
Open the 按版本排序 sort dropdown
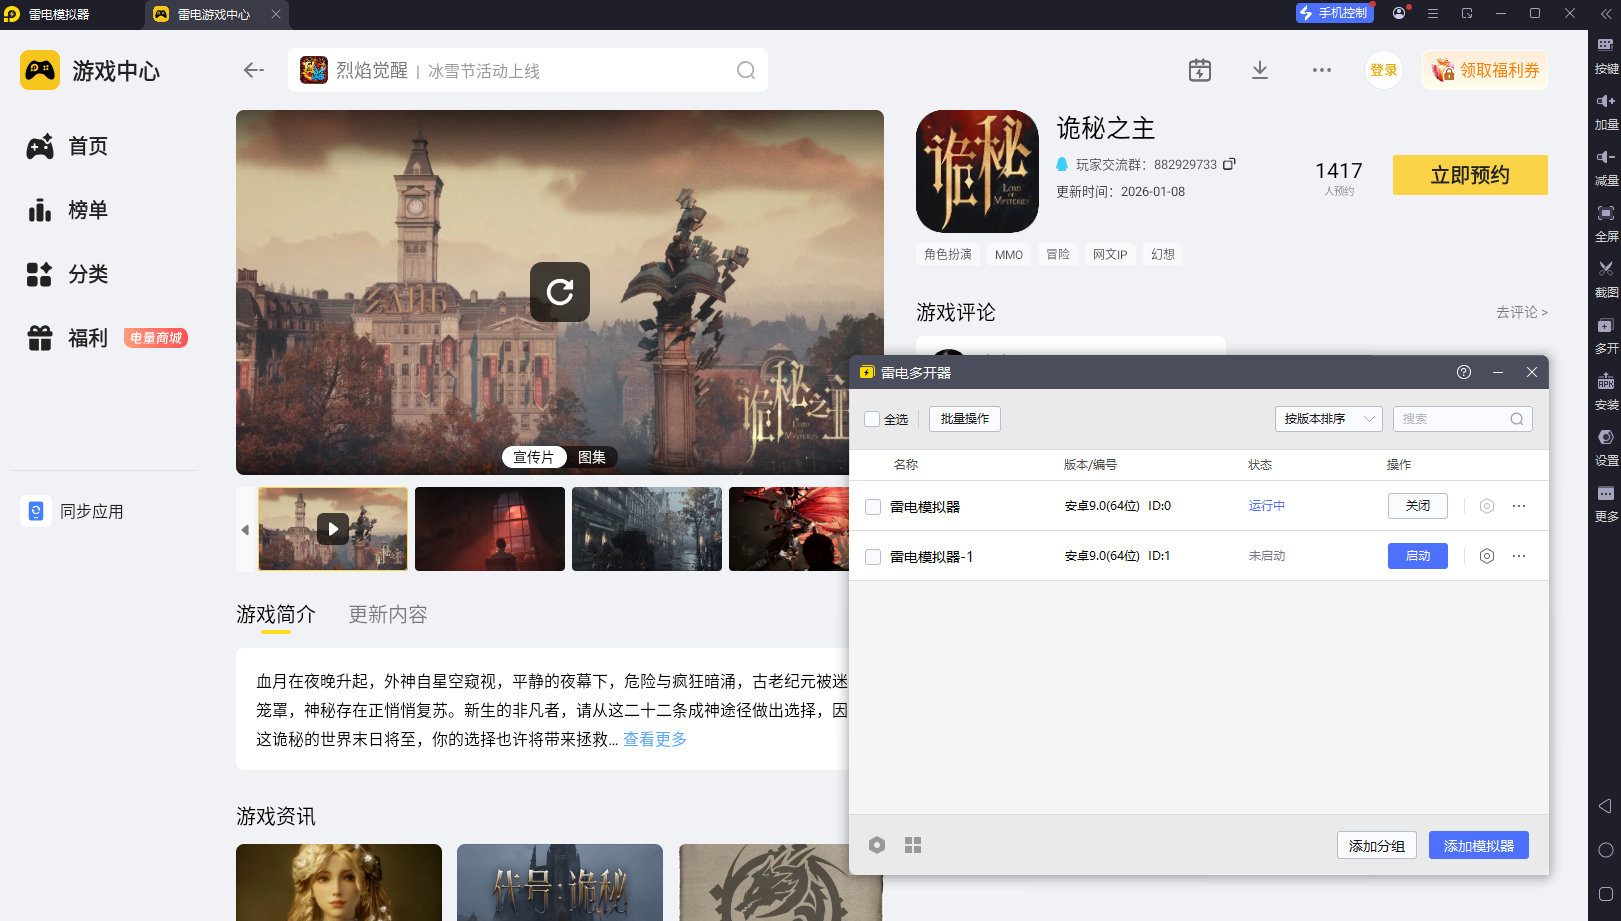pyautogui.click(x=1328, y=419)
